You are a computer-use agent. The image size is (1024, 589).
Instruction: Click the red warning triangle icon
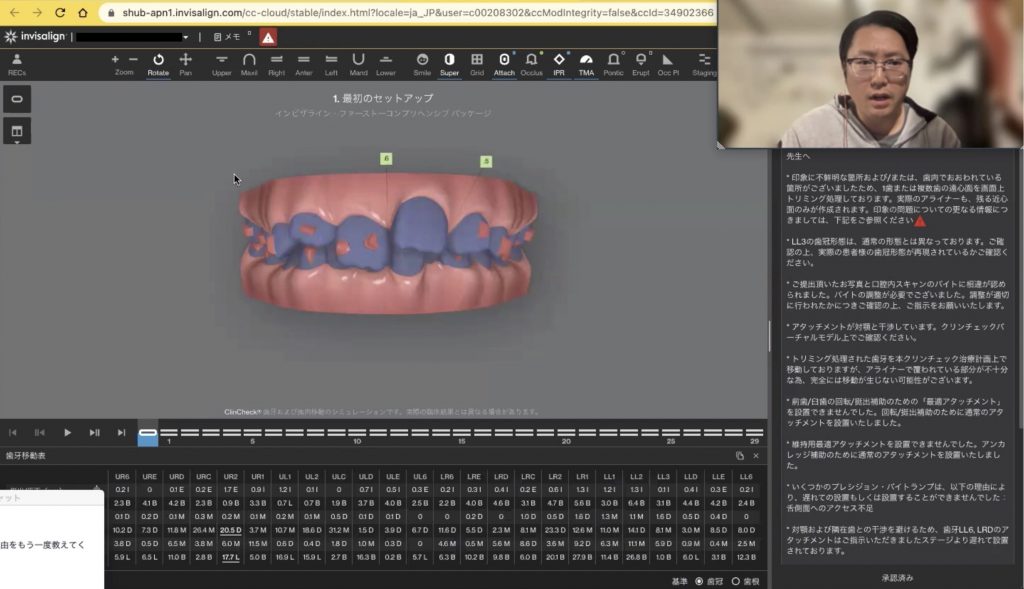click(x=268, y=37)
